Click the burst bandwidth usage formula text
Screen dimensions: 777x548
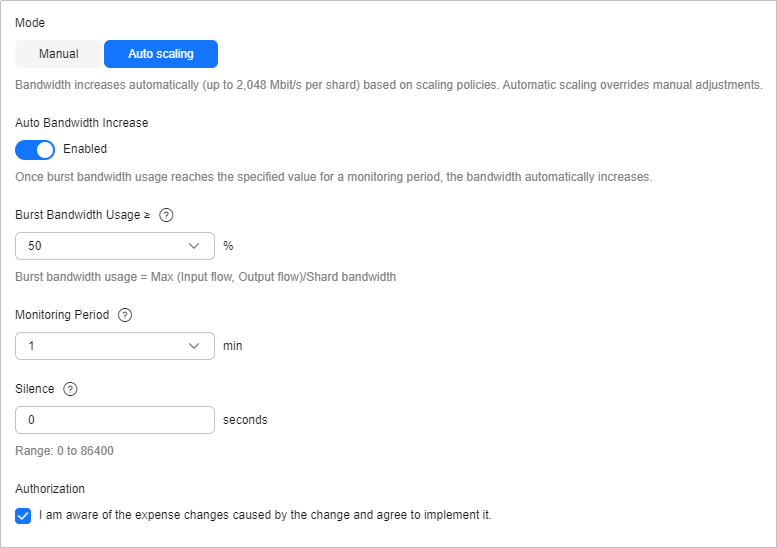click(x=206, y=277)
